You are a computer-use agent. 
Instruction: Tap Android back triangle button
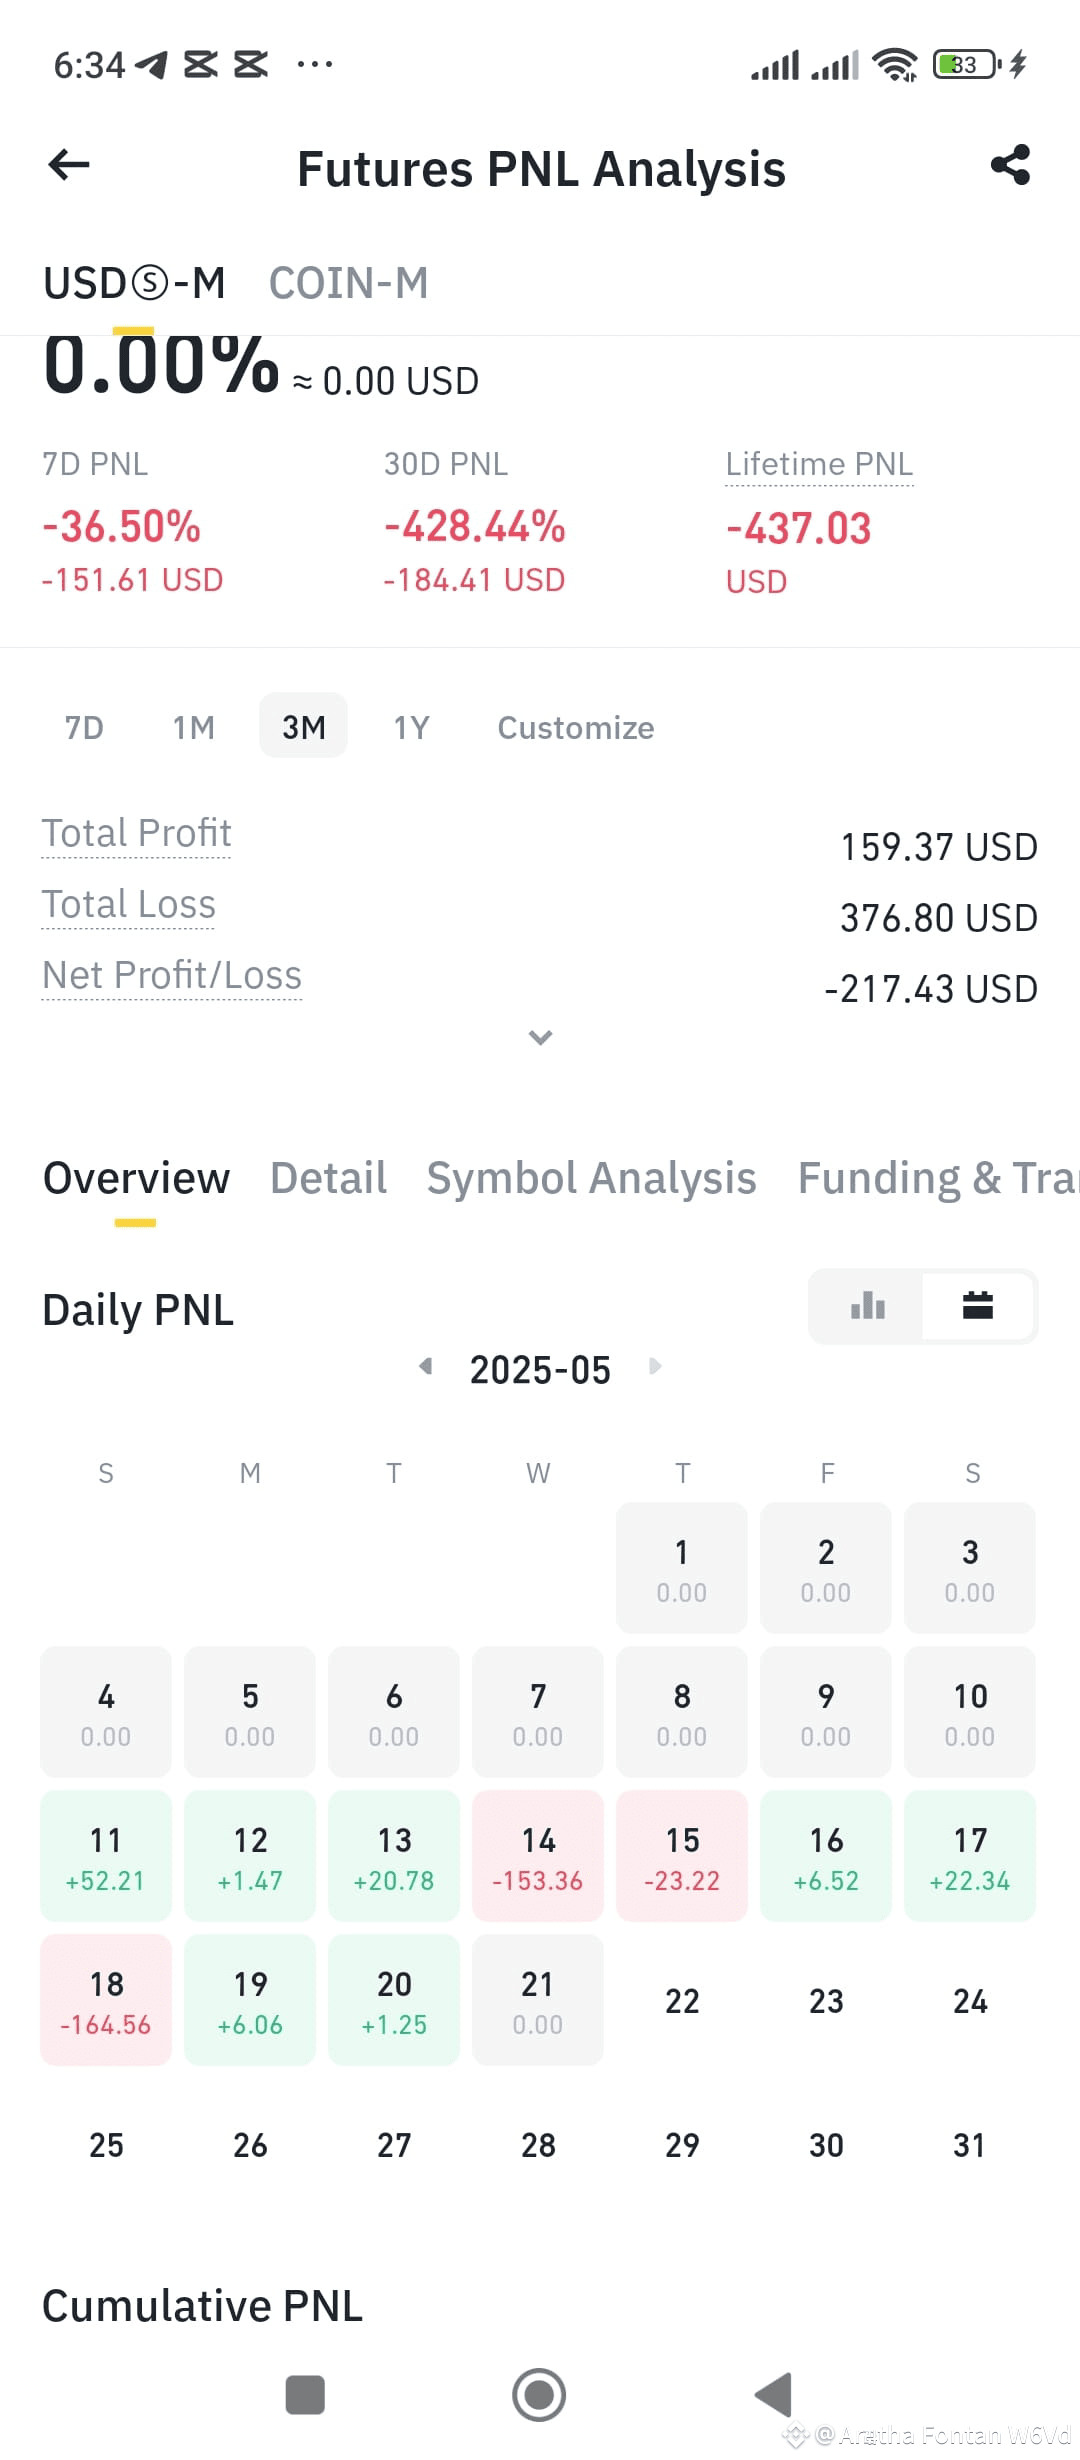773,2395
